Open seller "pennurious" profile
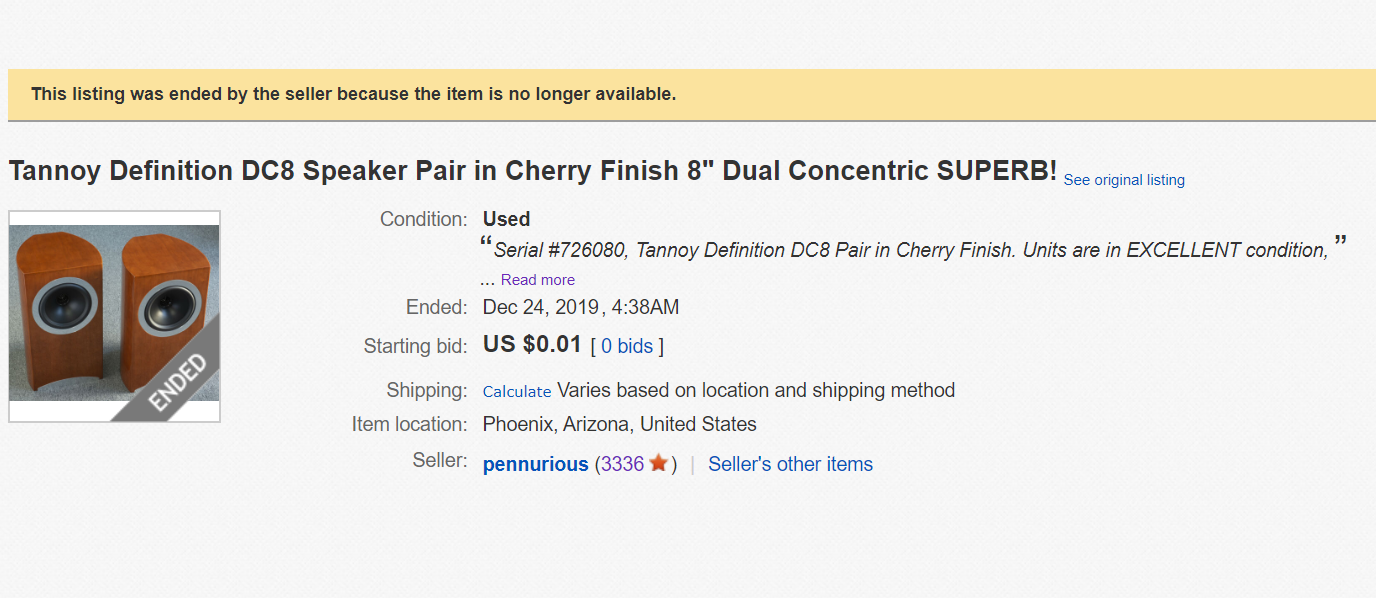 pyautogui.click(x=535, y=464)
